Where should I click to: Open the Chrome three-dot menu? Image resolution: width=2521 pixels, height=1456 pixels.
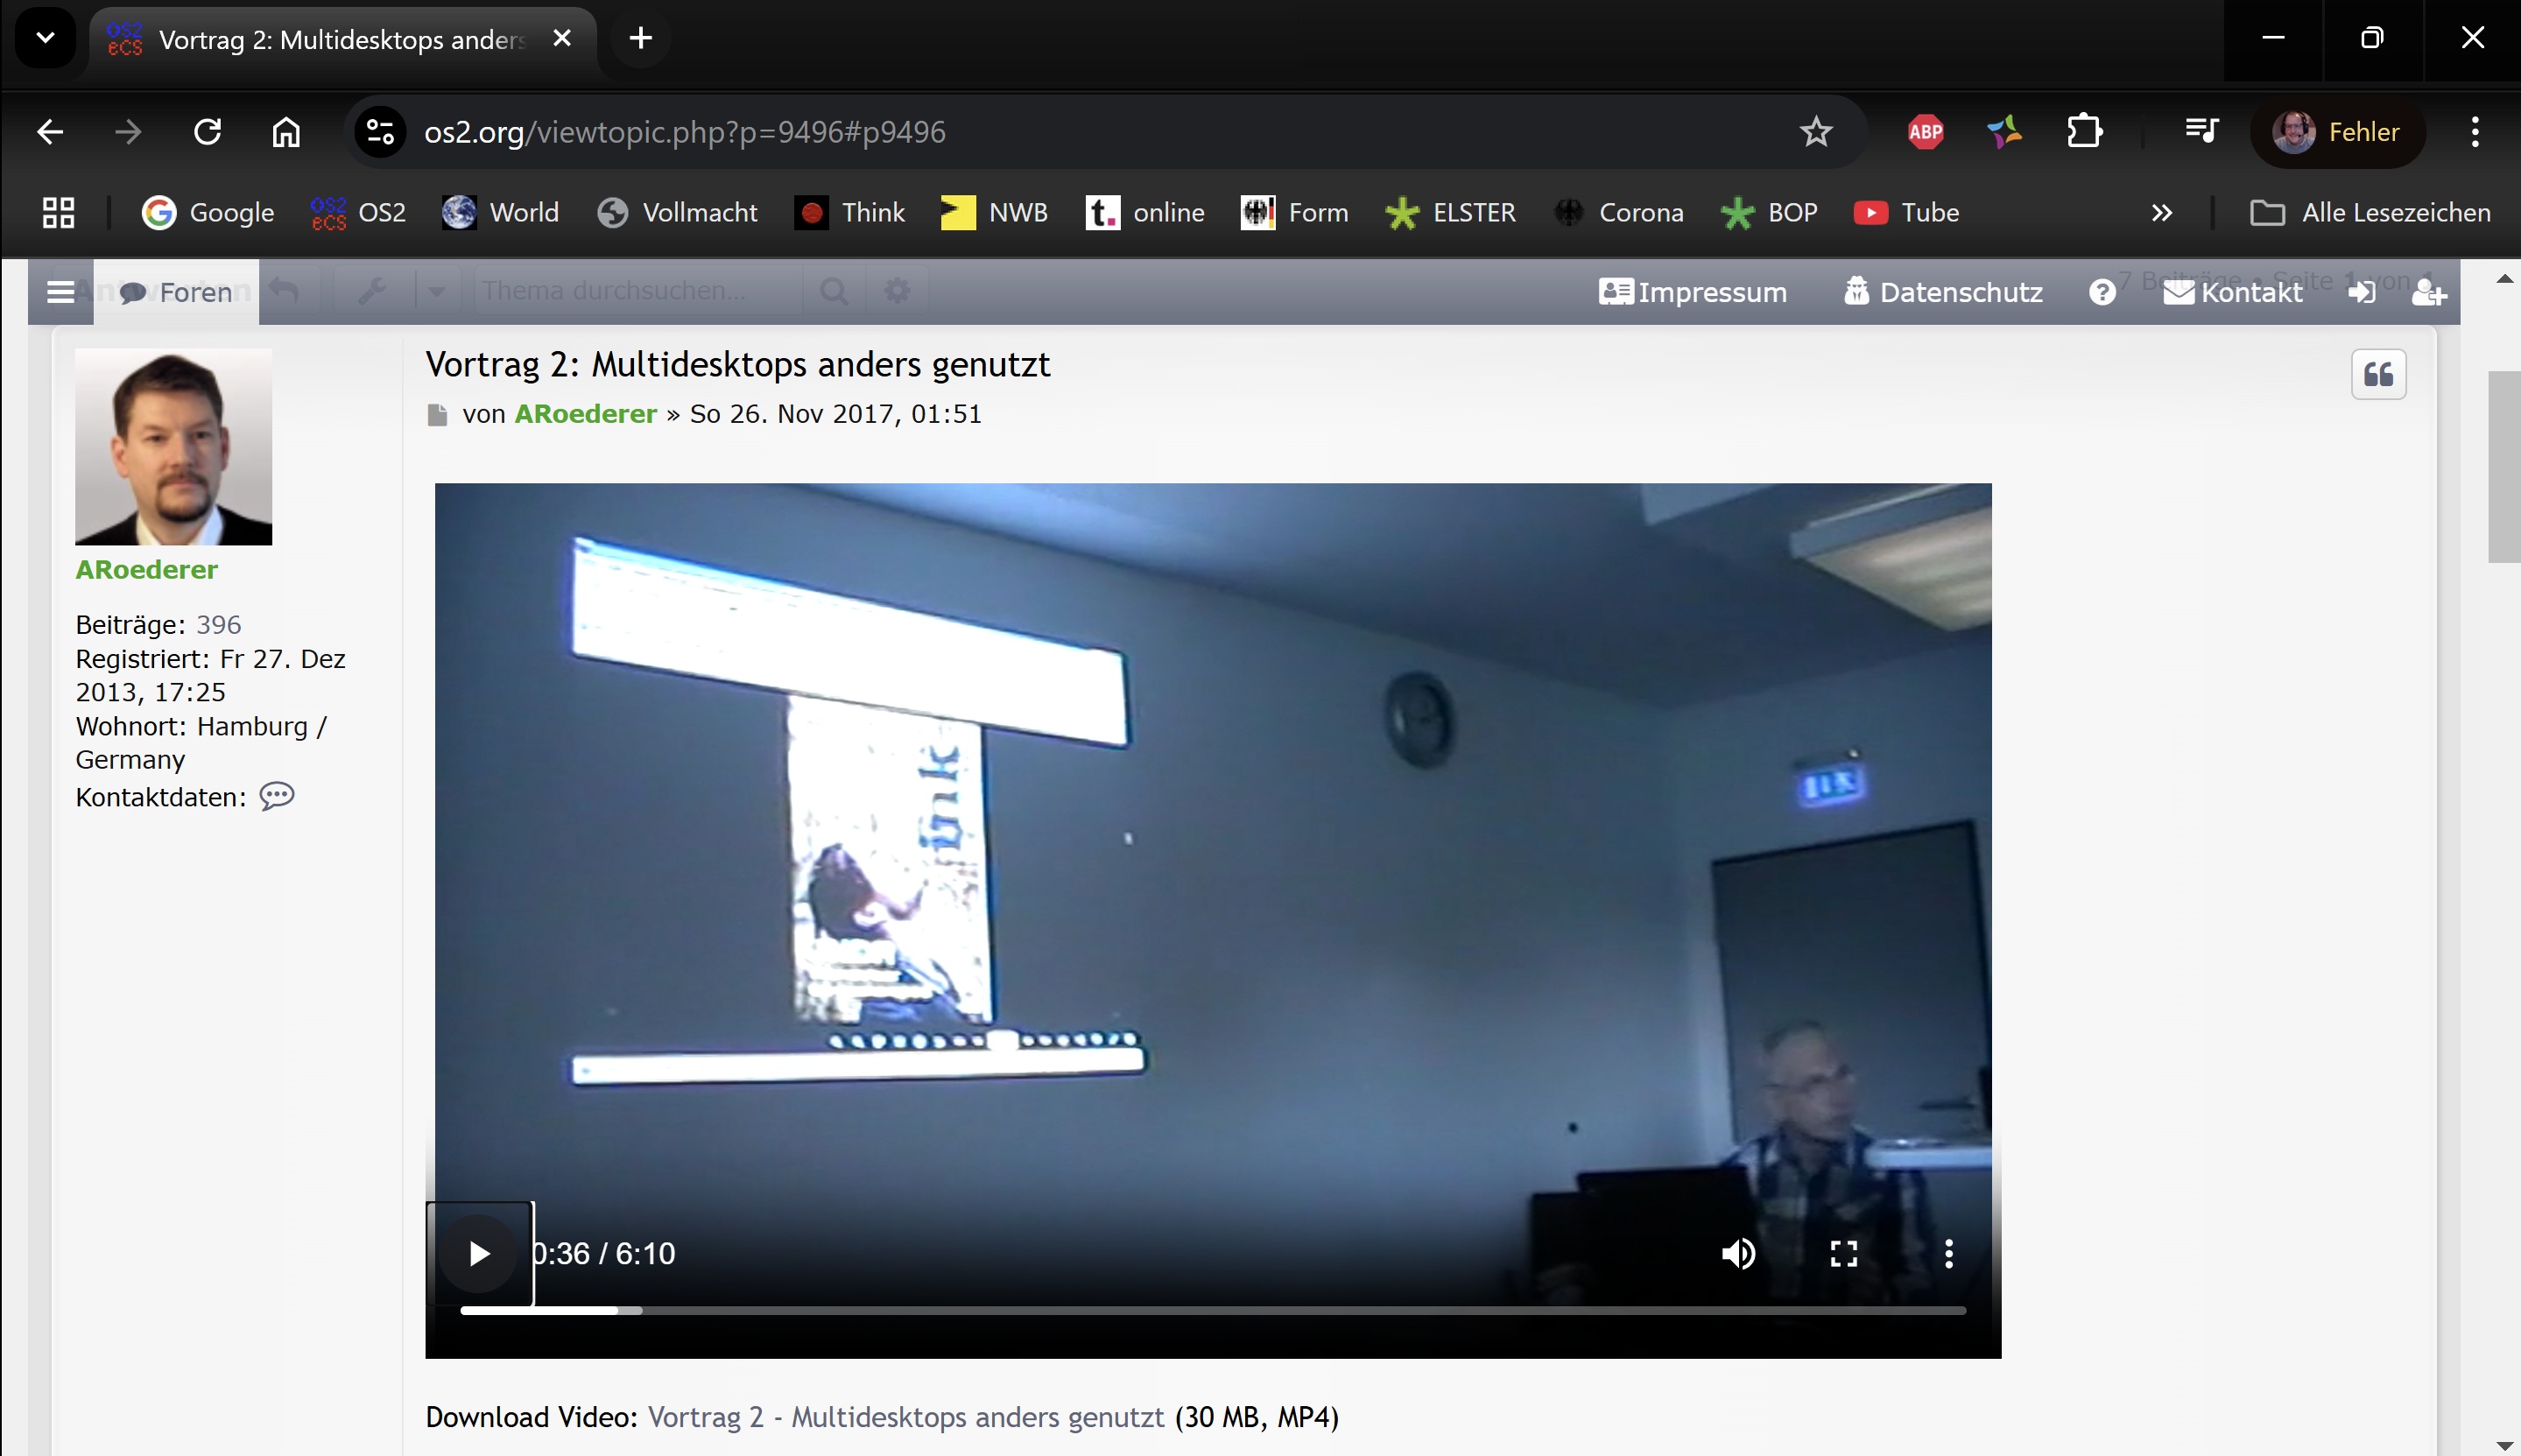(x=2475, y=131)
